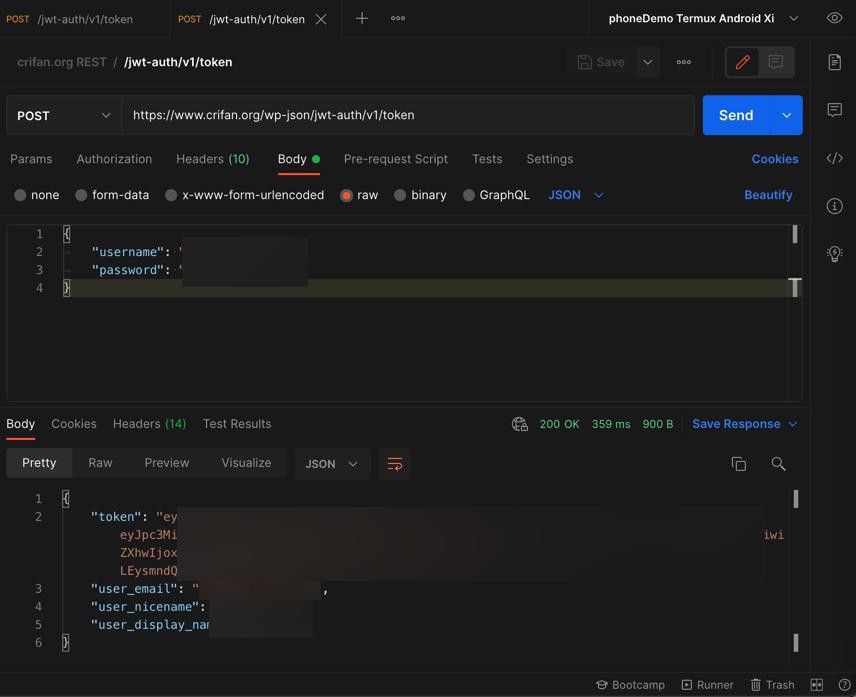Open the phoneDemo Termux environment dropdown
The height and width of the screenshot is (697, 856).
(704, 19)
